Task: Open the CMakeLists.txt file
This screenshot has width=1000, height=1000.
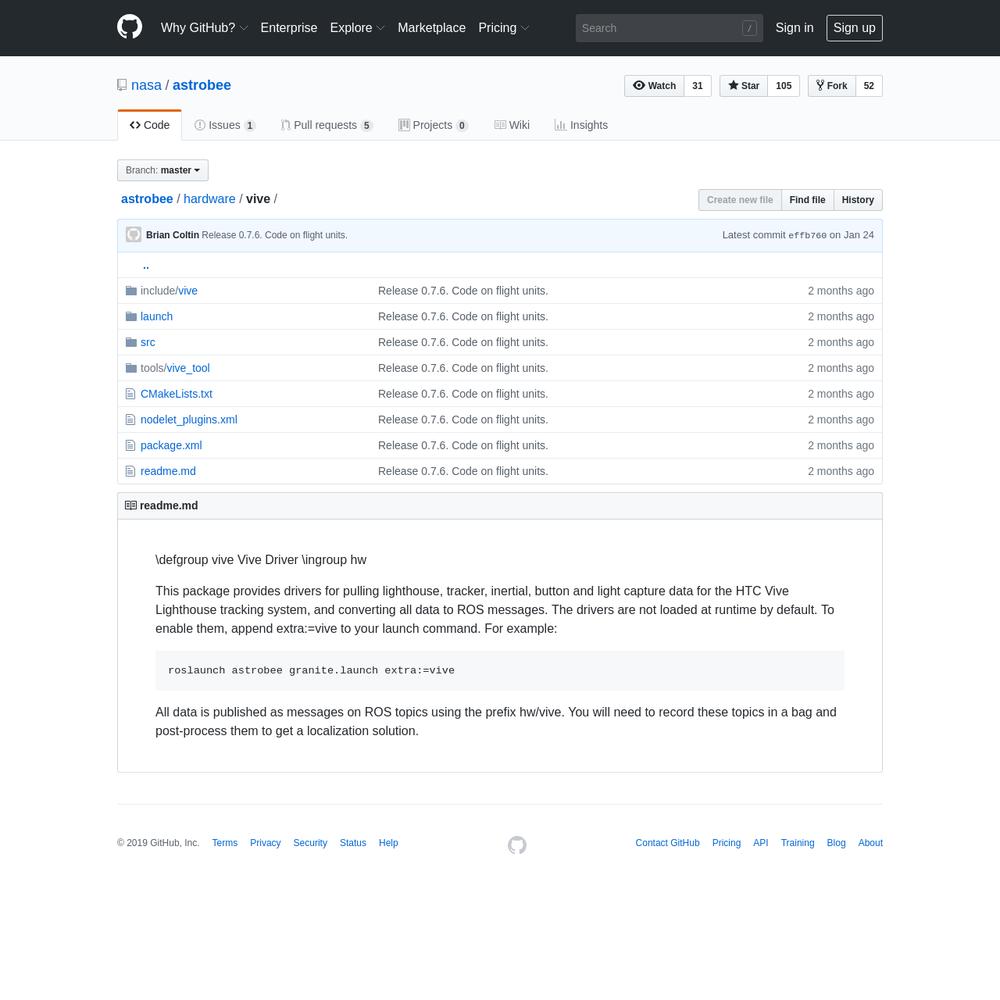Action: [x=176, y=394]
